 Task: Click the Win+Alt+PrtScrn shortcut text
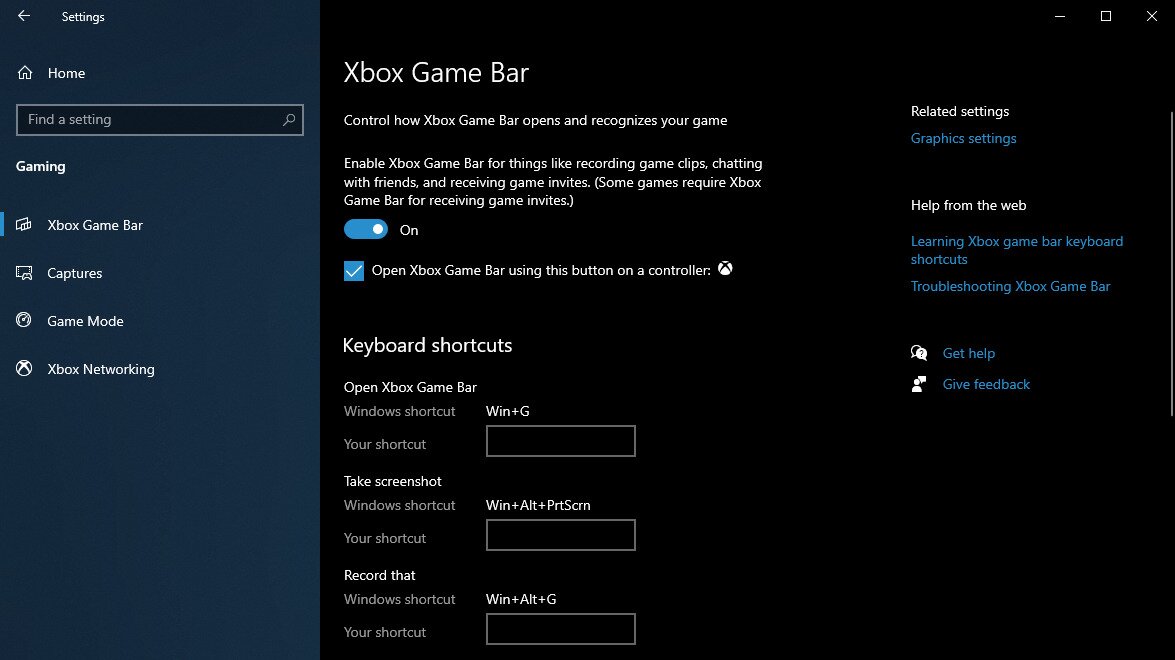538,506
